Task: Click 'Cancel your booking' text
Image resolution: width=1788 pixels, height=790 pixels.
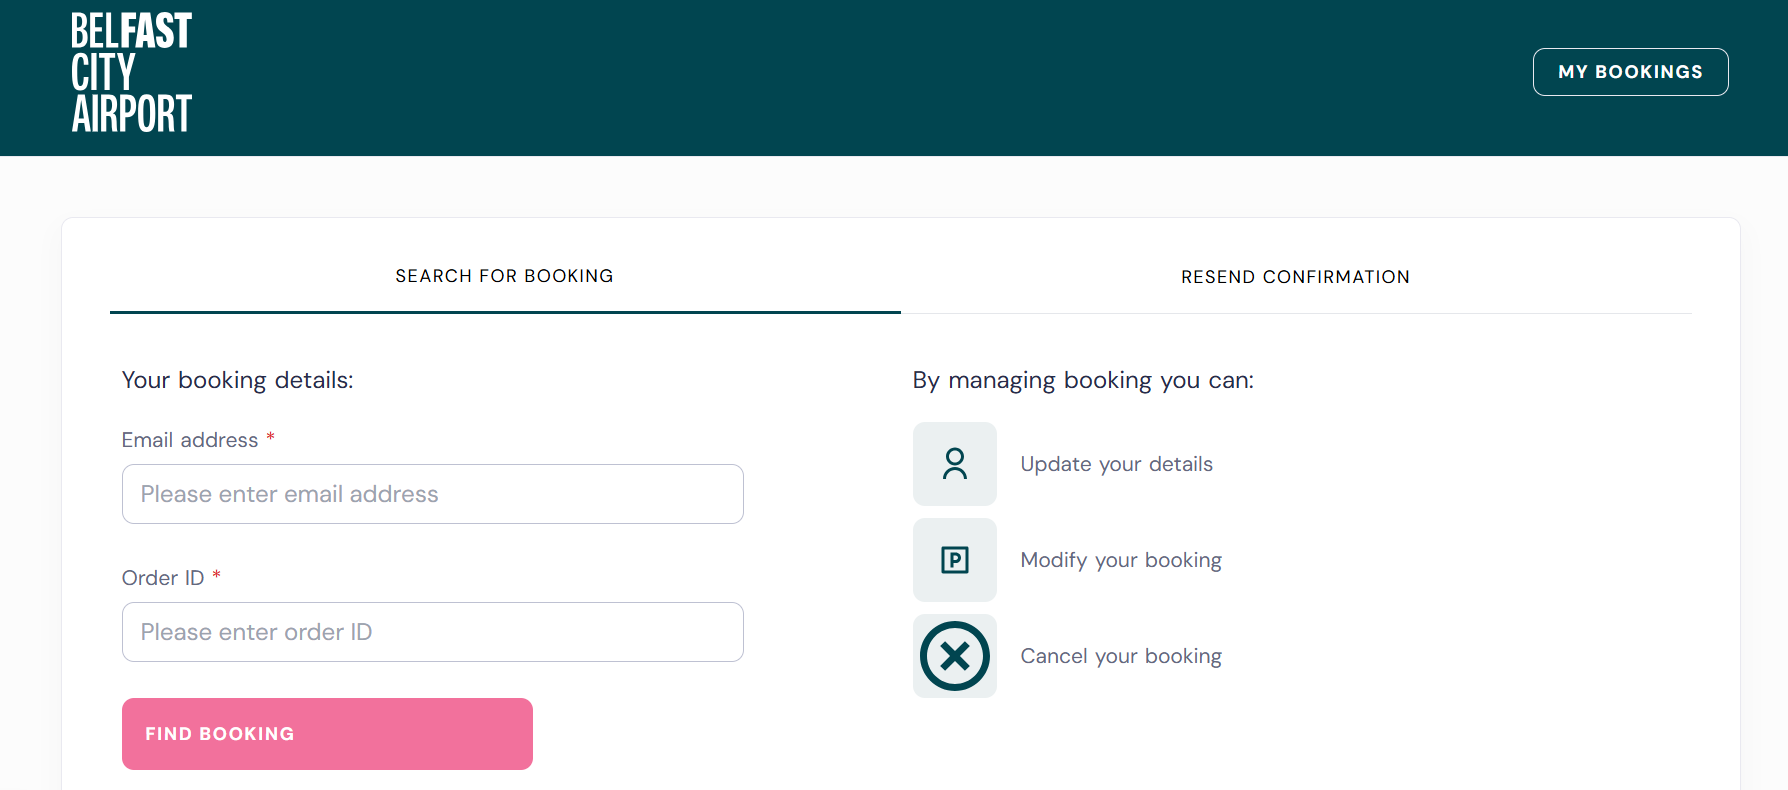Action: [x=1121, y=656]
